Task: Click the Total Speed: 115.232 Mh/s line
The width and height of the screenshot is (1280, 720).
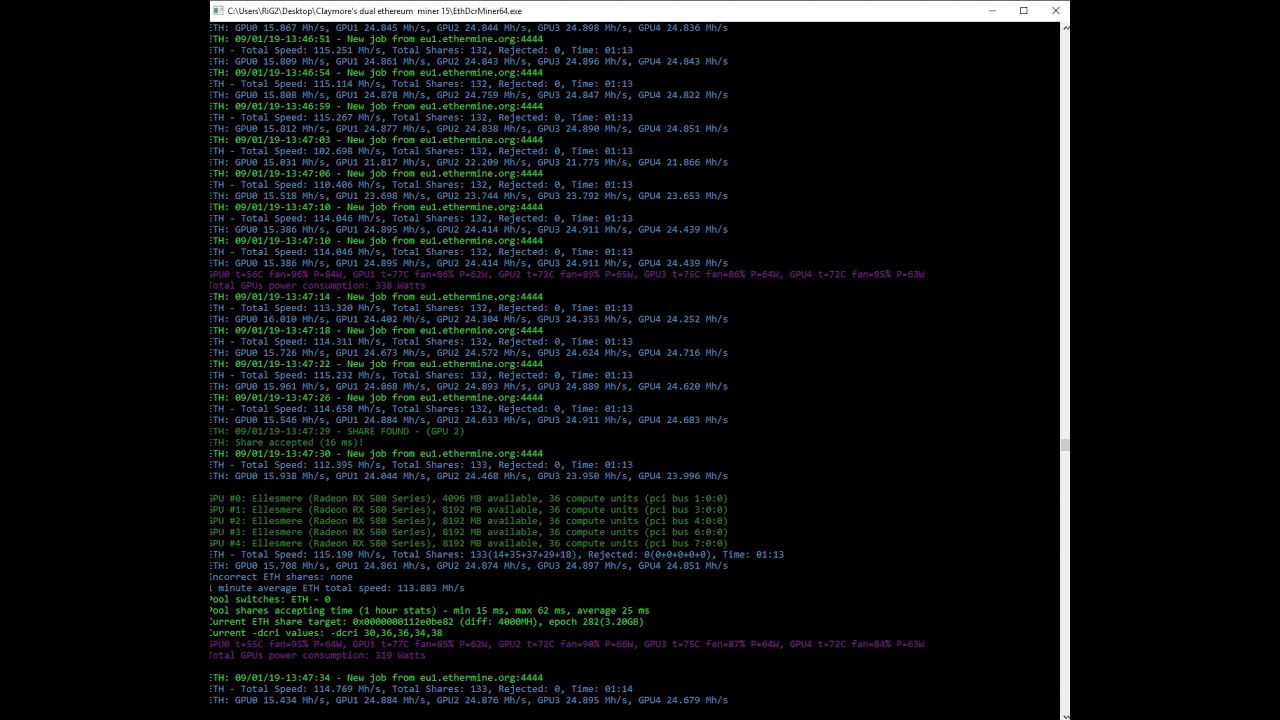Action: [421, 375]
